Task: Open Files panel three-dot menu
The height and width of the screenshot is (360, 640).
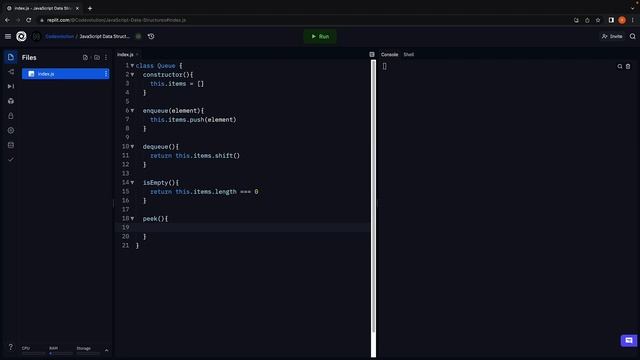Action: click(106, 58)
